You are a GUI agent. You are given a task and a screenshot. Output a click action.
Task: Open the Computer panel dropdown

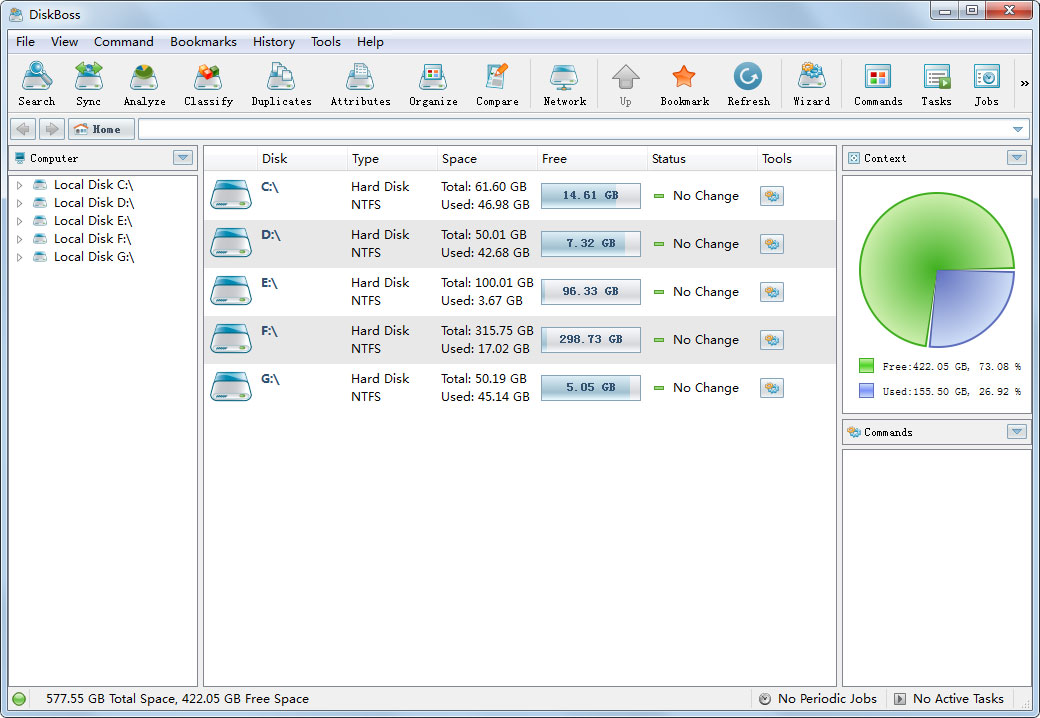click(x=182, y=158)
